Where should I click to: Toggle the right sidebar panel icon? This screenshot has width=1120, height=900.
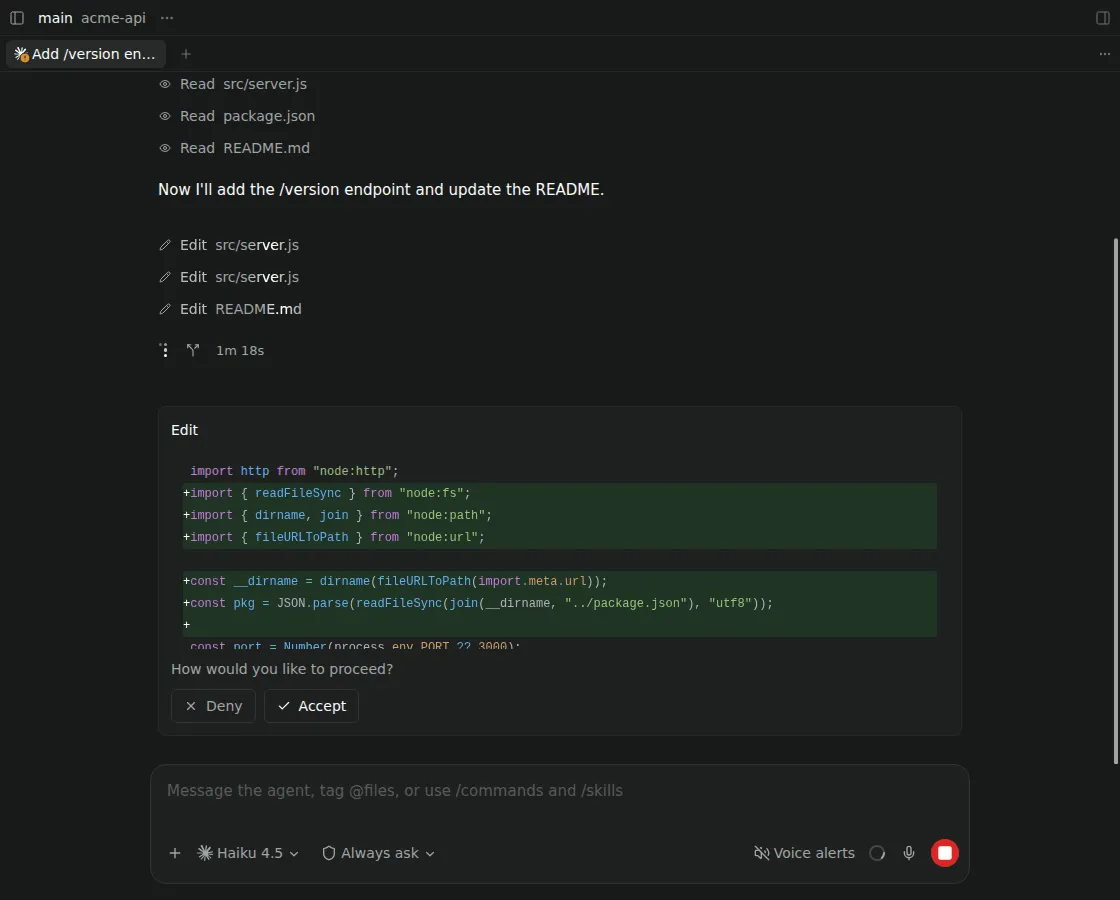point(1102,18)
